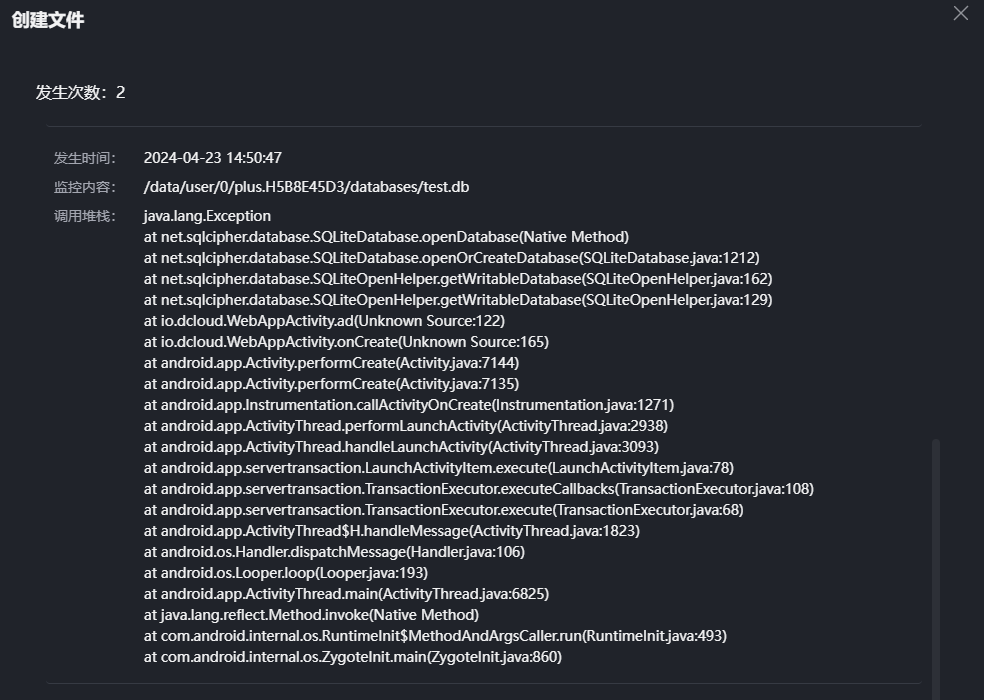Click the SQLiteDatabase.openDatabase stack line
Screen dimensions: 984x700
coord(386,237)
